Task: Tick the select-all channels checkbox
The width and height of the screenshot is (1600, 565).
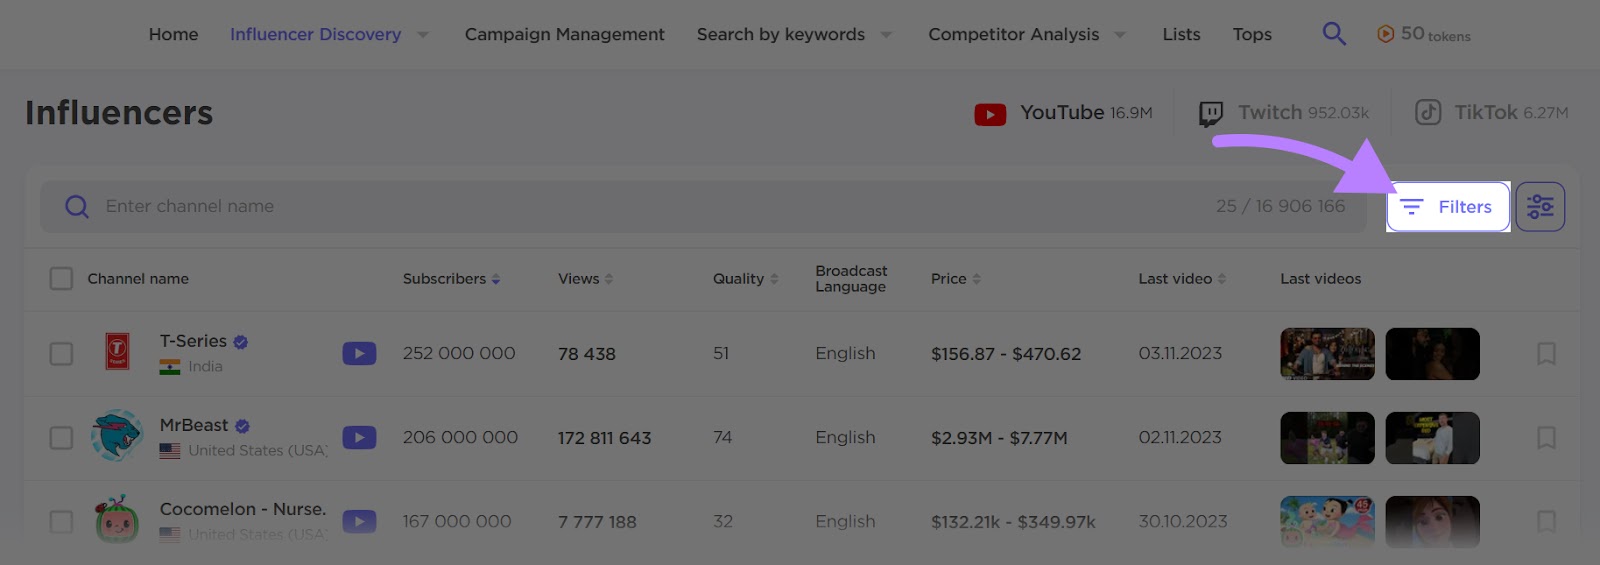Action: [x=61, y=278]
